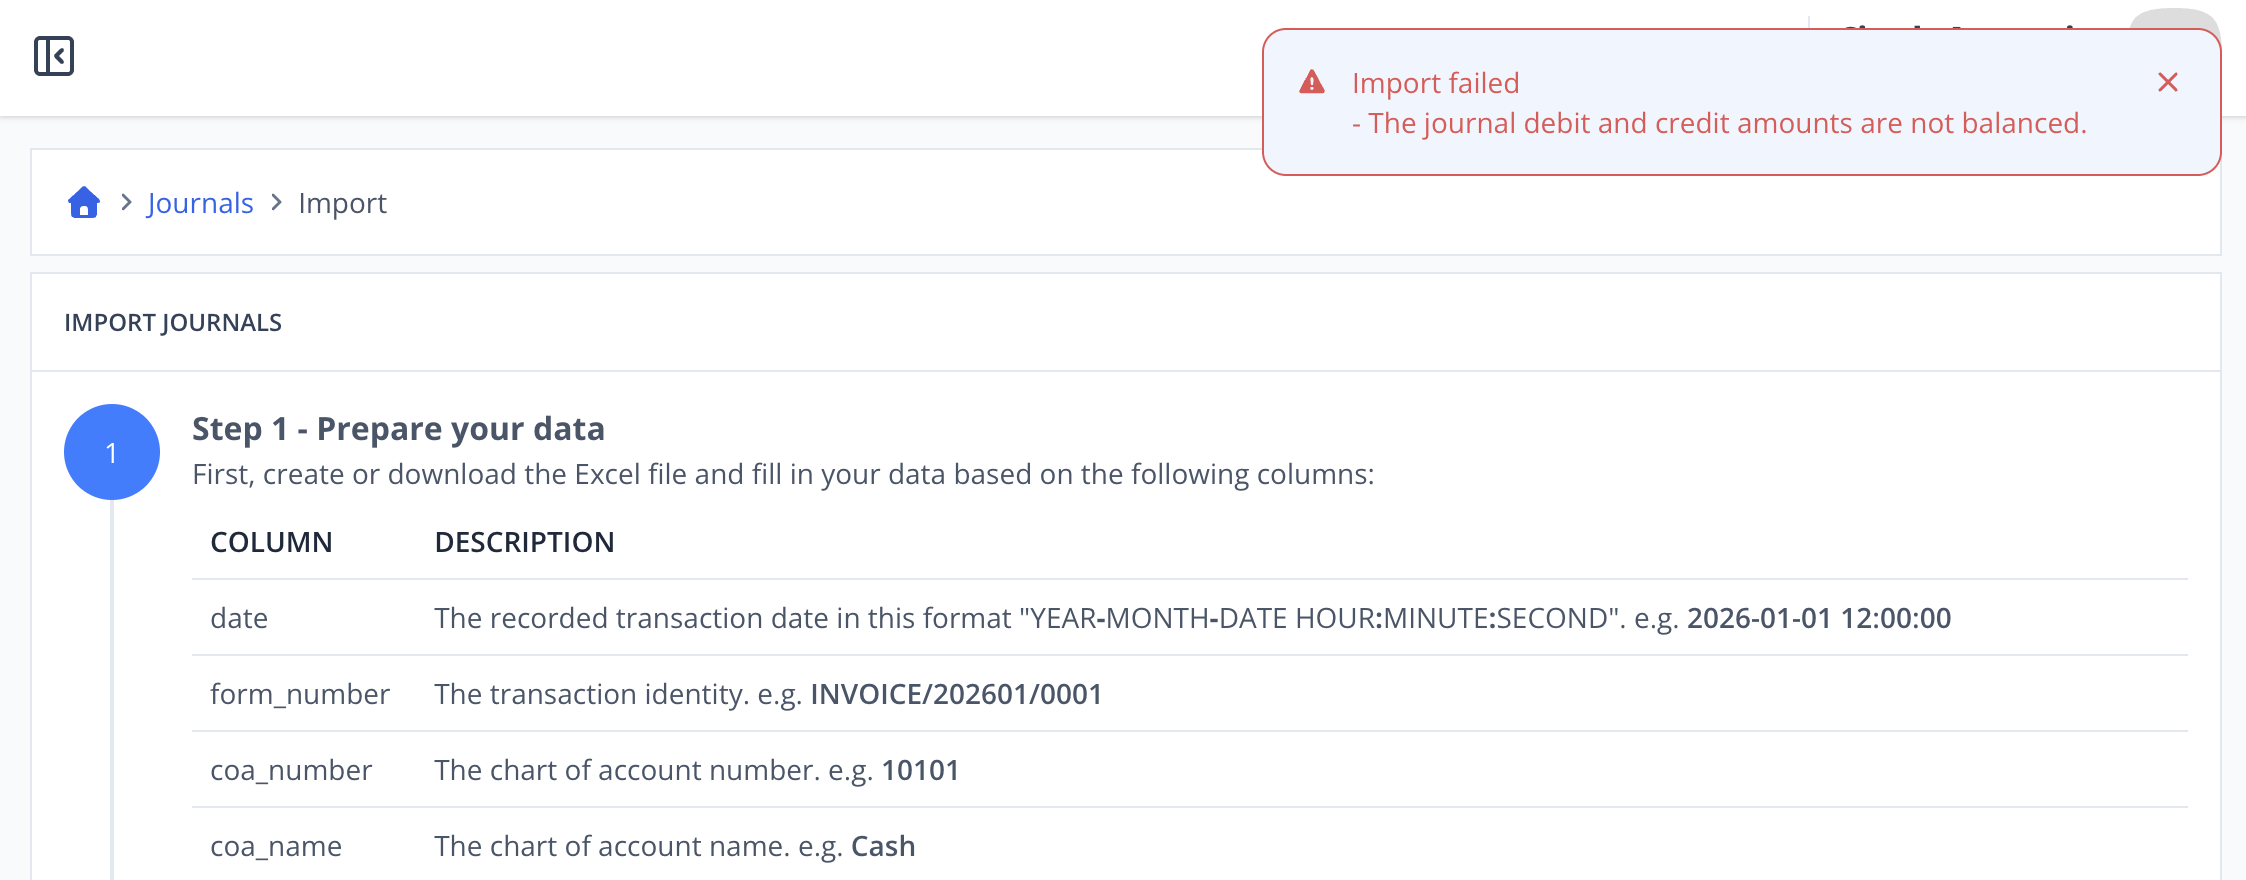This screenshot has height=880, width=2246.
Task: Click the Step 1 Prepare your data heading
Action: 398,429
